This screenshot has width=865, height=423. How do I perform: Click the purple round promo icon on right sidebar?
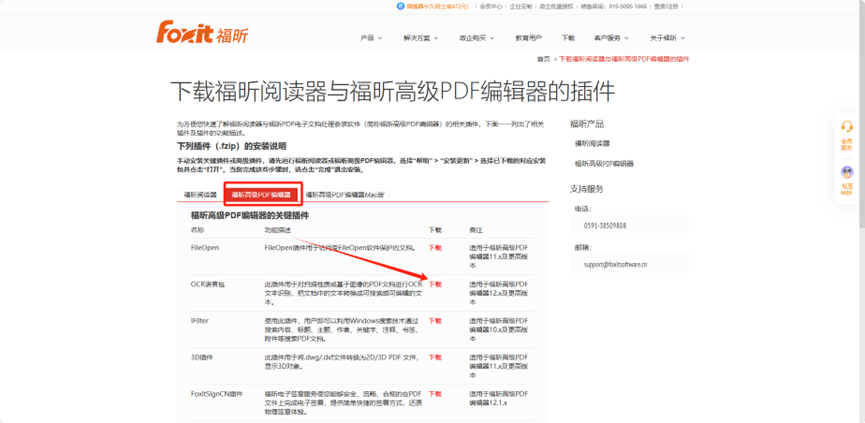(x=847, y=172)
